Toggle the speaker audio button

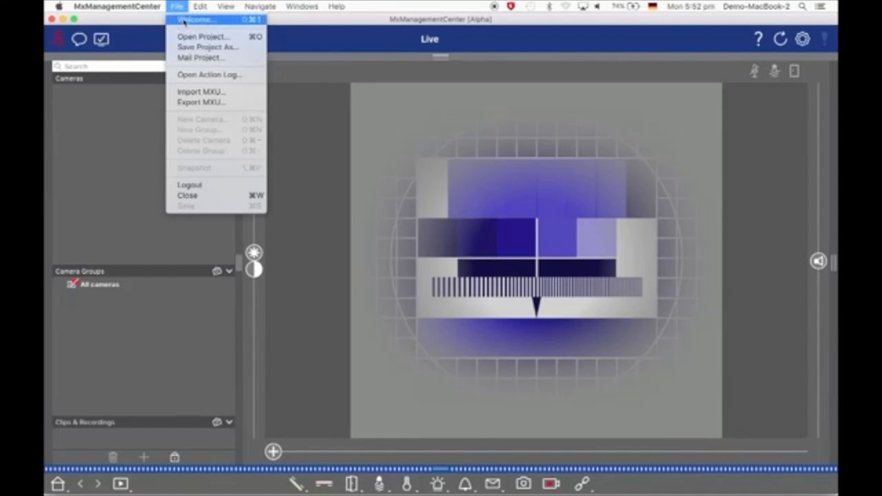click(818, 261)
